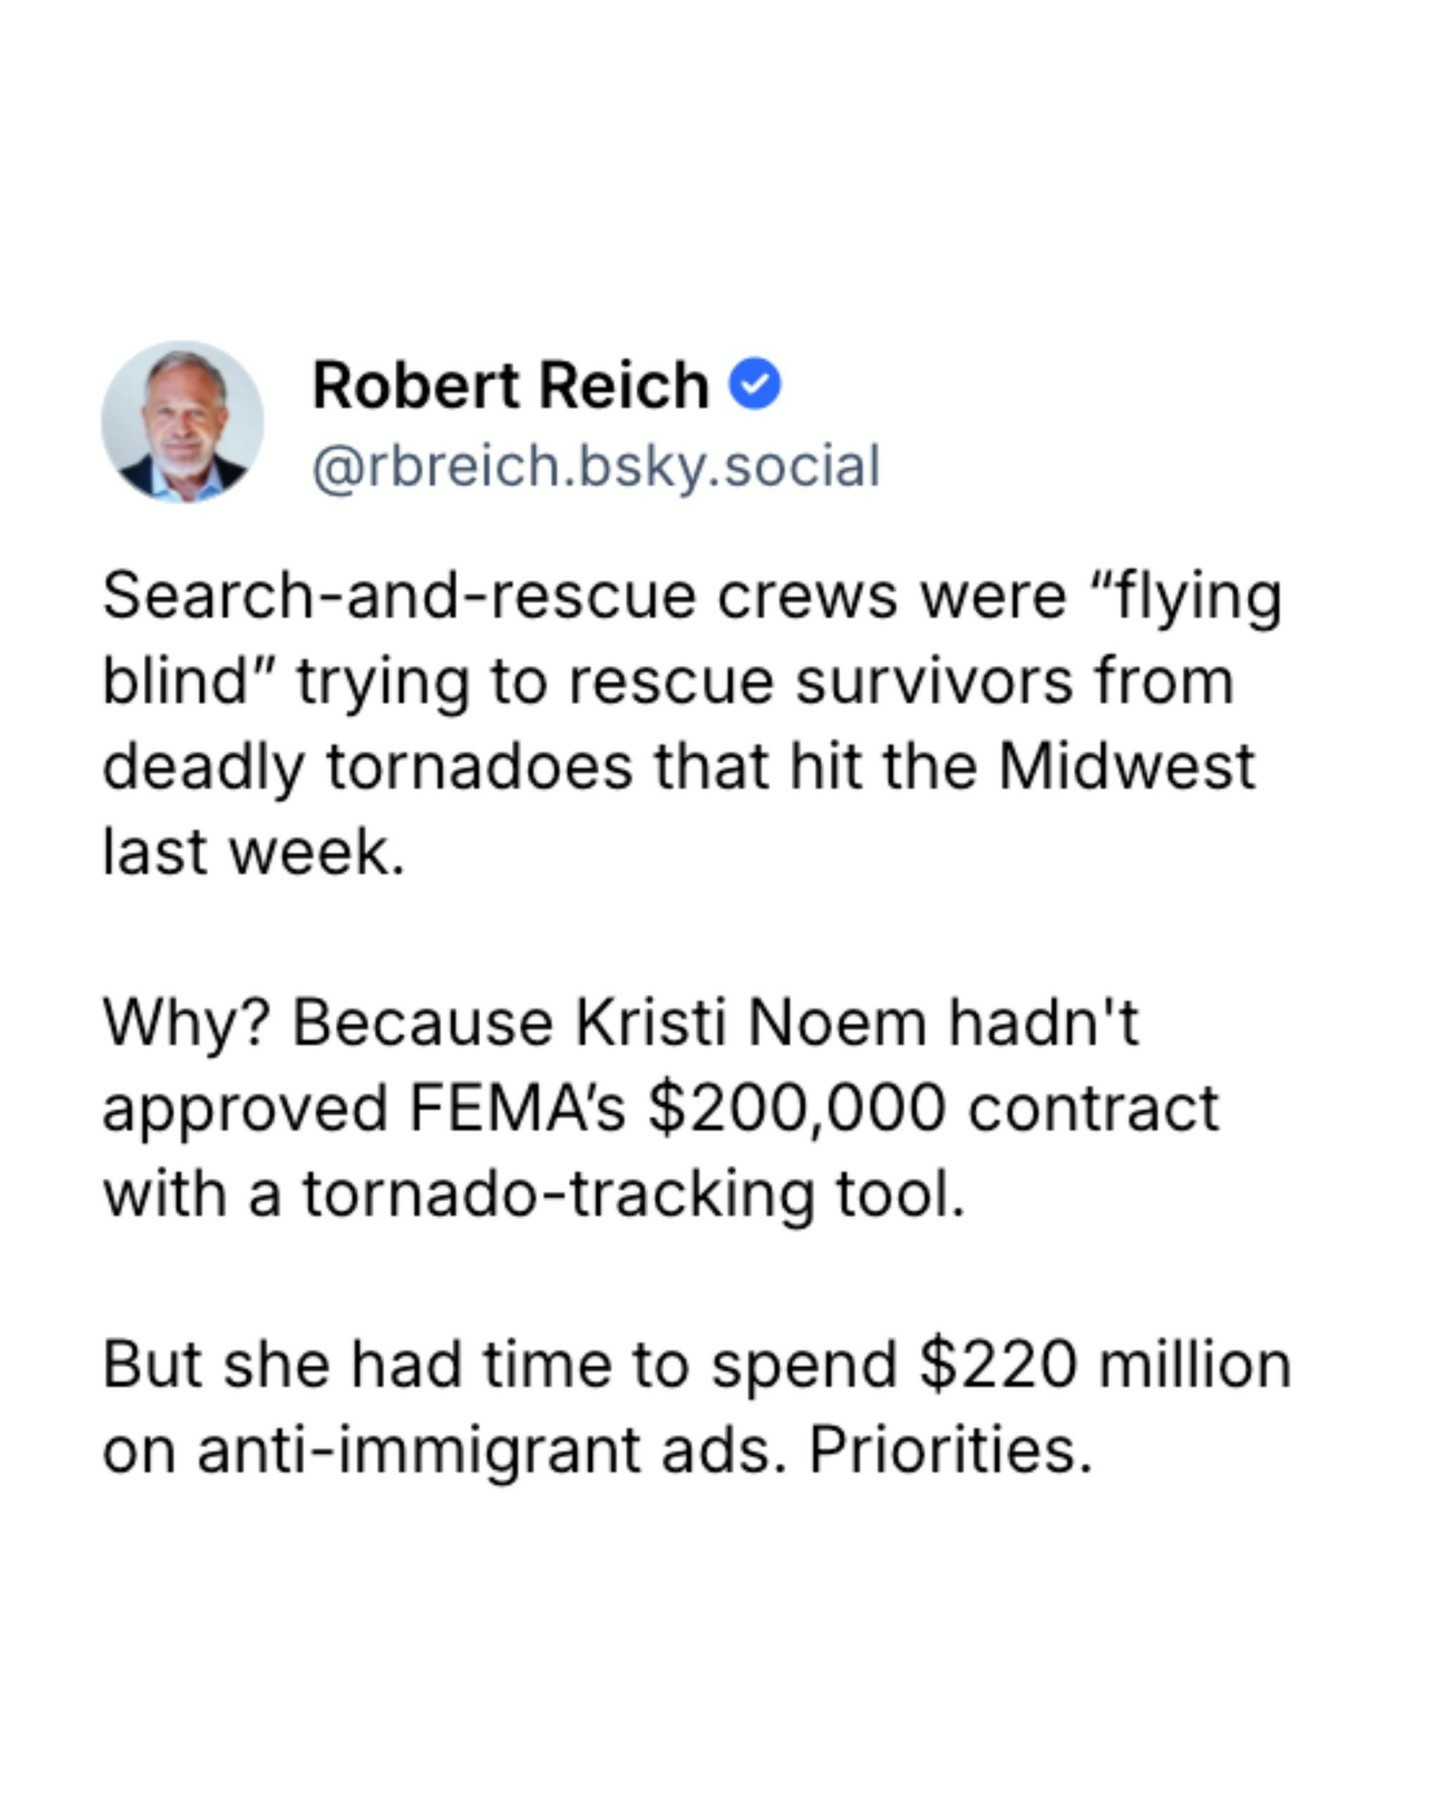Click the word "tornadoes" in the first paragraph
1440x1800 pixels.
479,767
